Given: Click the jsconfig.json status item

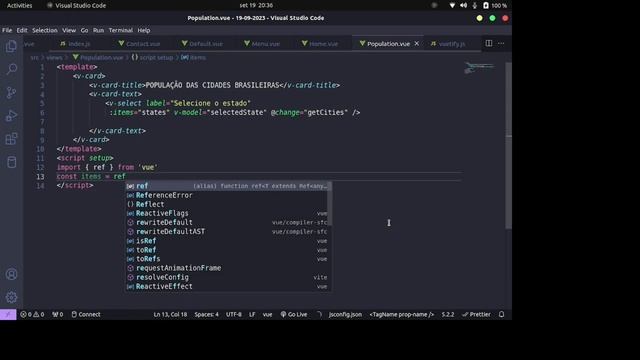Looking at the screenshot, I should (345, 314).
